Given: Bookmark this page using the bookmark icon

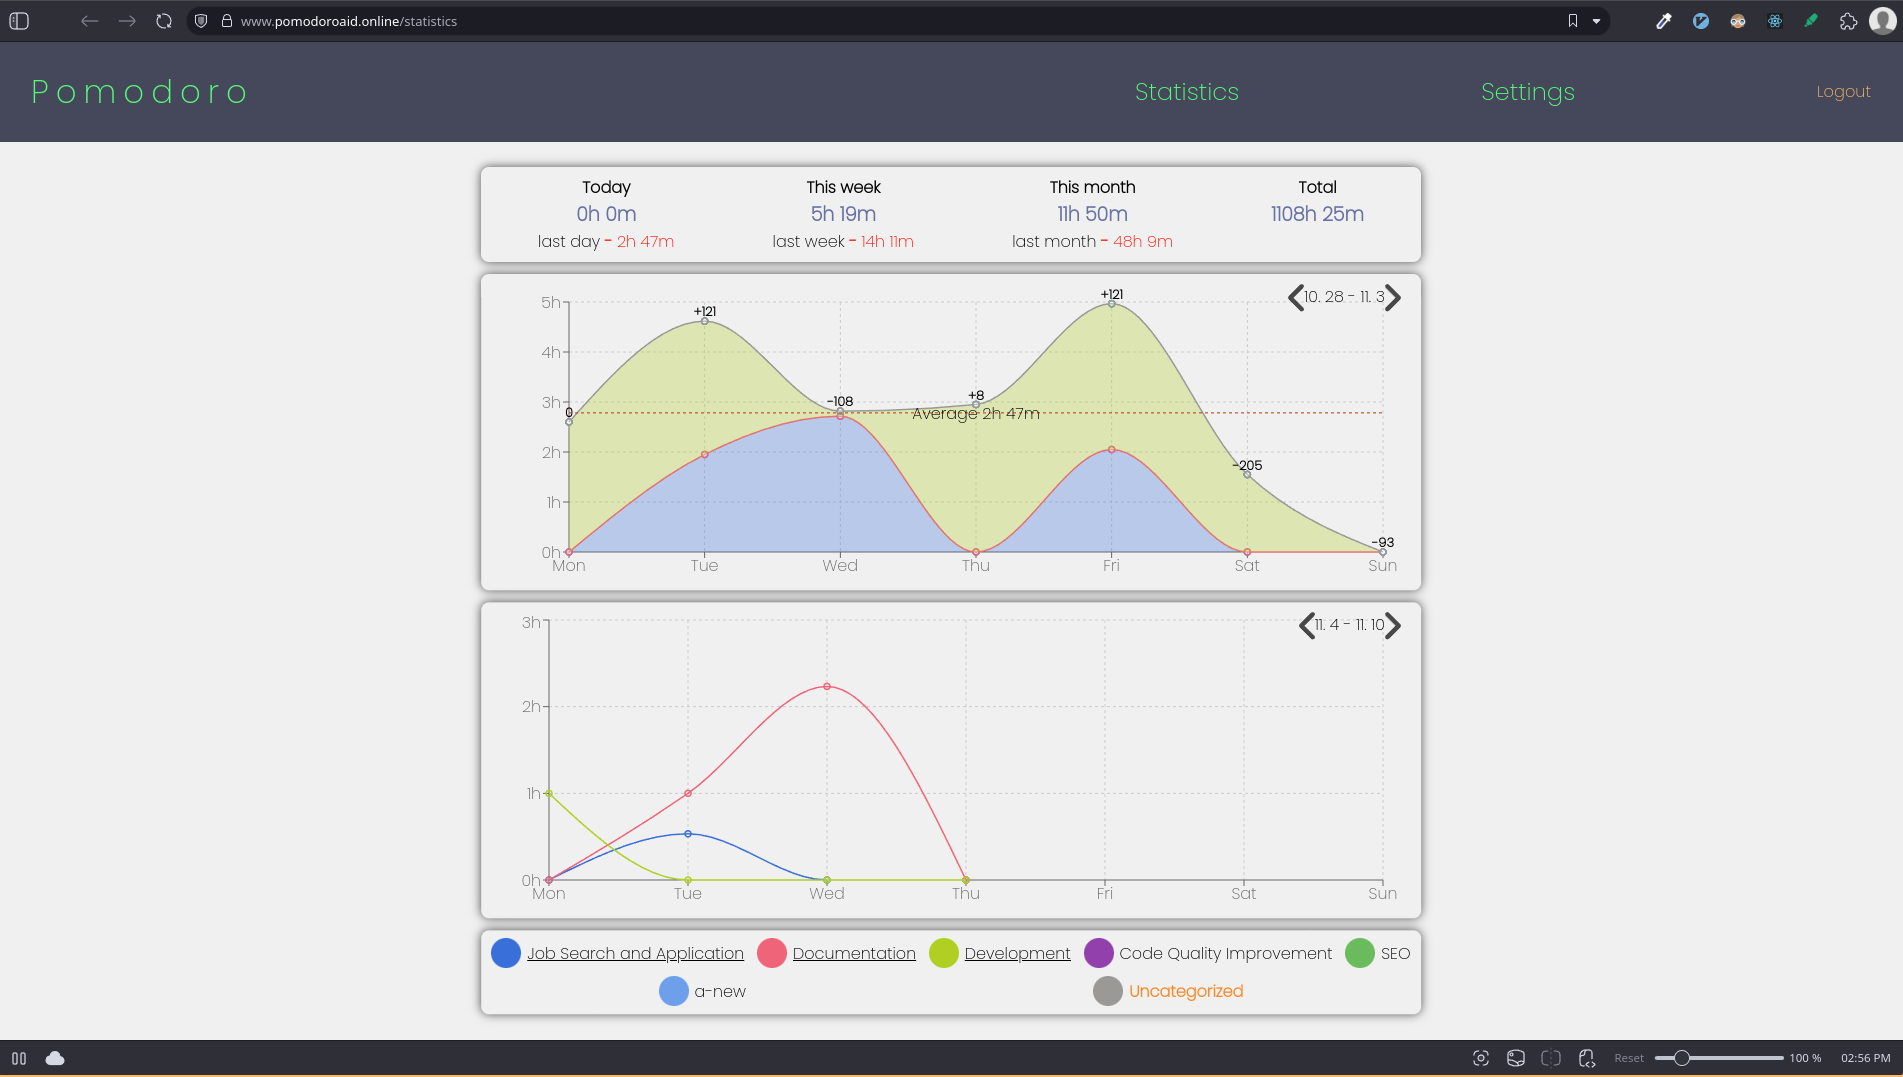Looking at the screenshot, I should click(x=1572, y=21).
